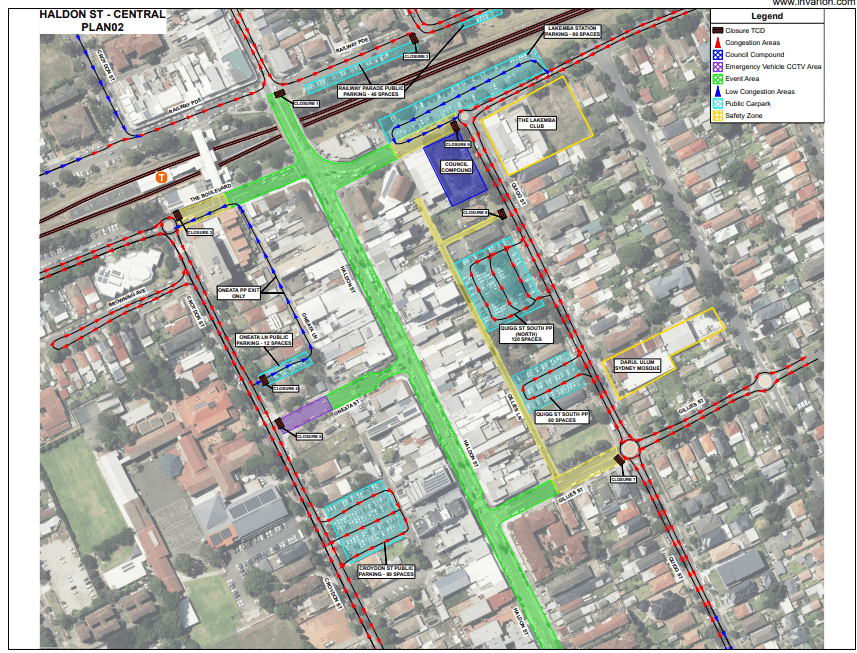The width and height of the screenshot is (857, 653).
Task: Click the yellow Safety Zone legend swatch
Action: tap(717, 115)
